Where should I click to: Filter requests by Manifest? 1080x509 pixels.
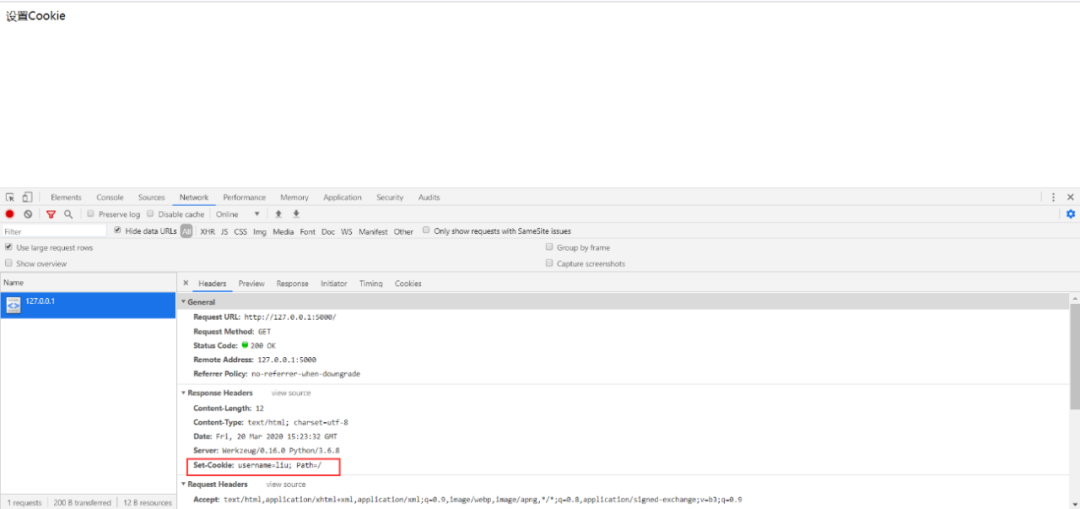point(373,231)
